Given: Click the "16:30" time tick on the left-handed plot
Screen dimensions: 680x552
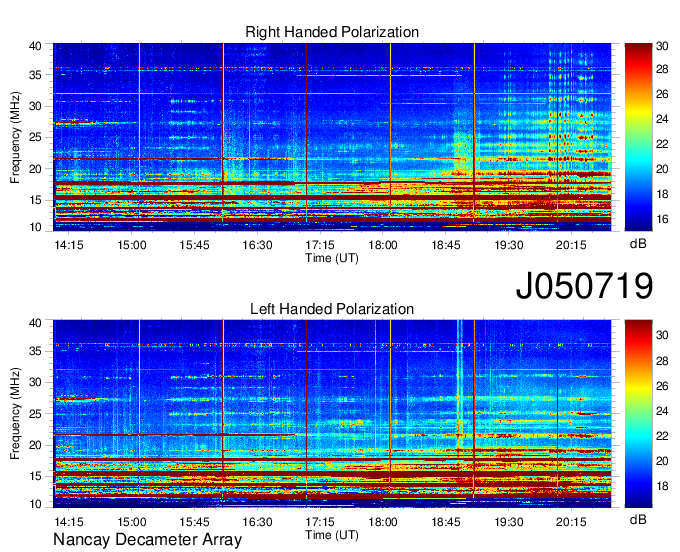Looking at the screenshot, I should tap(257, 521).
